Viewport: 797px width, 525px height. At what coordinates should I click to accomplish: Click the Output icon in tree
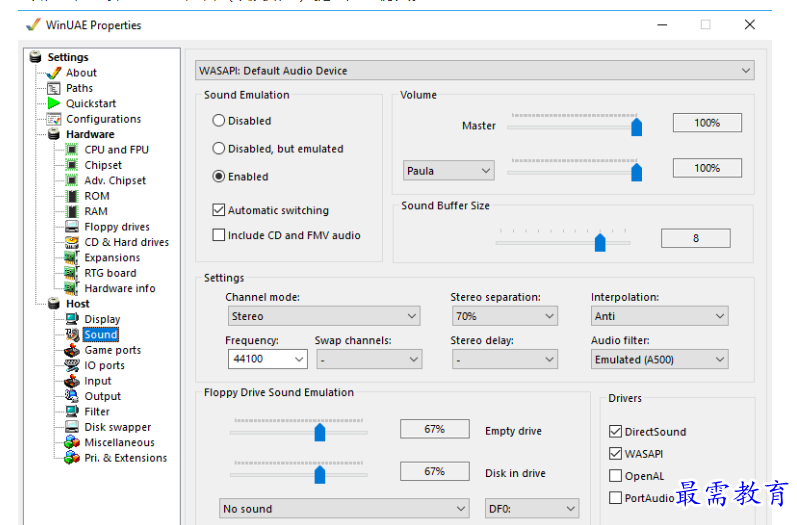pos(72,396)
